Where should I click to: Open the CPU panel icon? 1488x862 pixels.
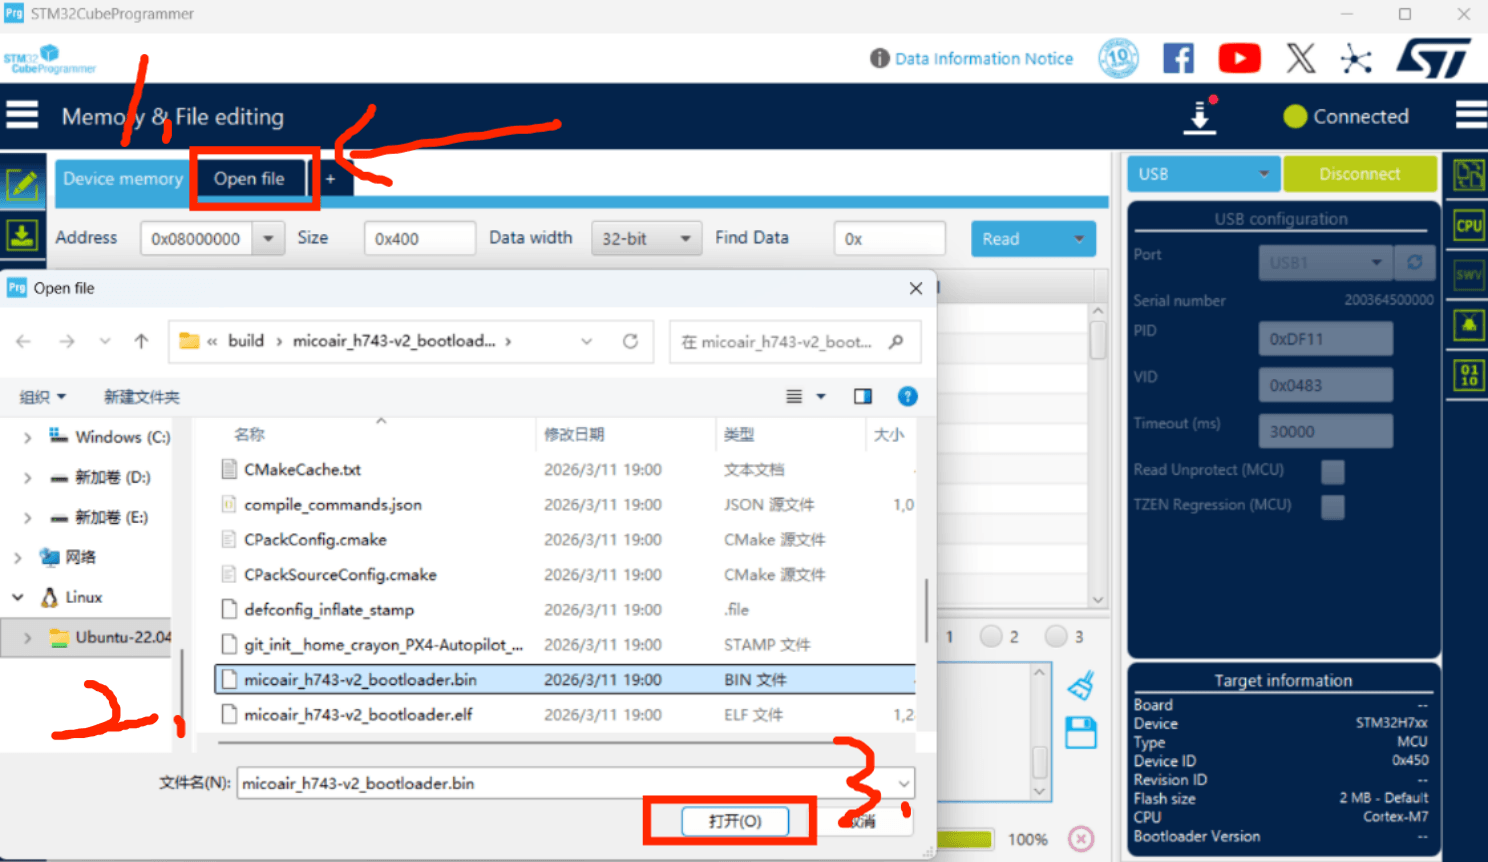click(1468, 225)
